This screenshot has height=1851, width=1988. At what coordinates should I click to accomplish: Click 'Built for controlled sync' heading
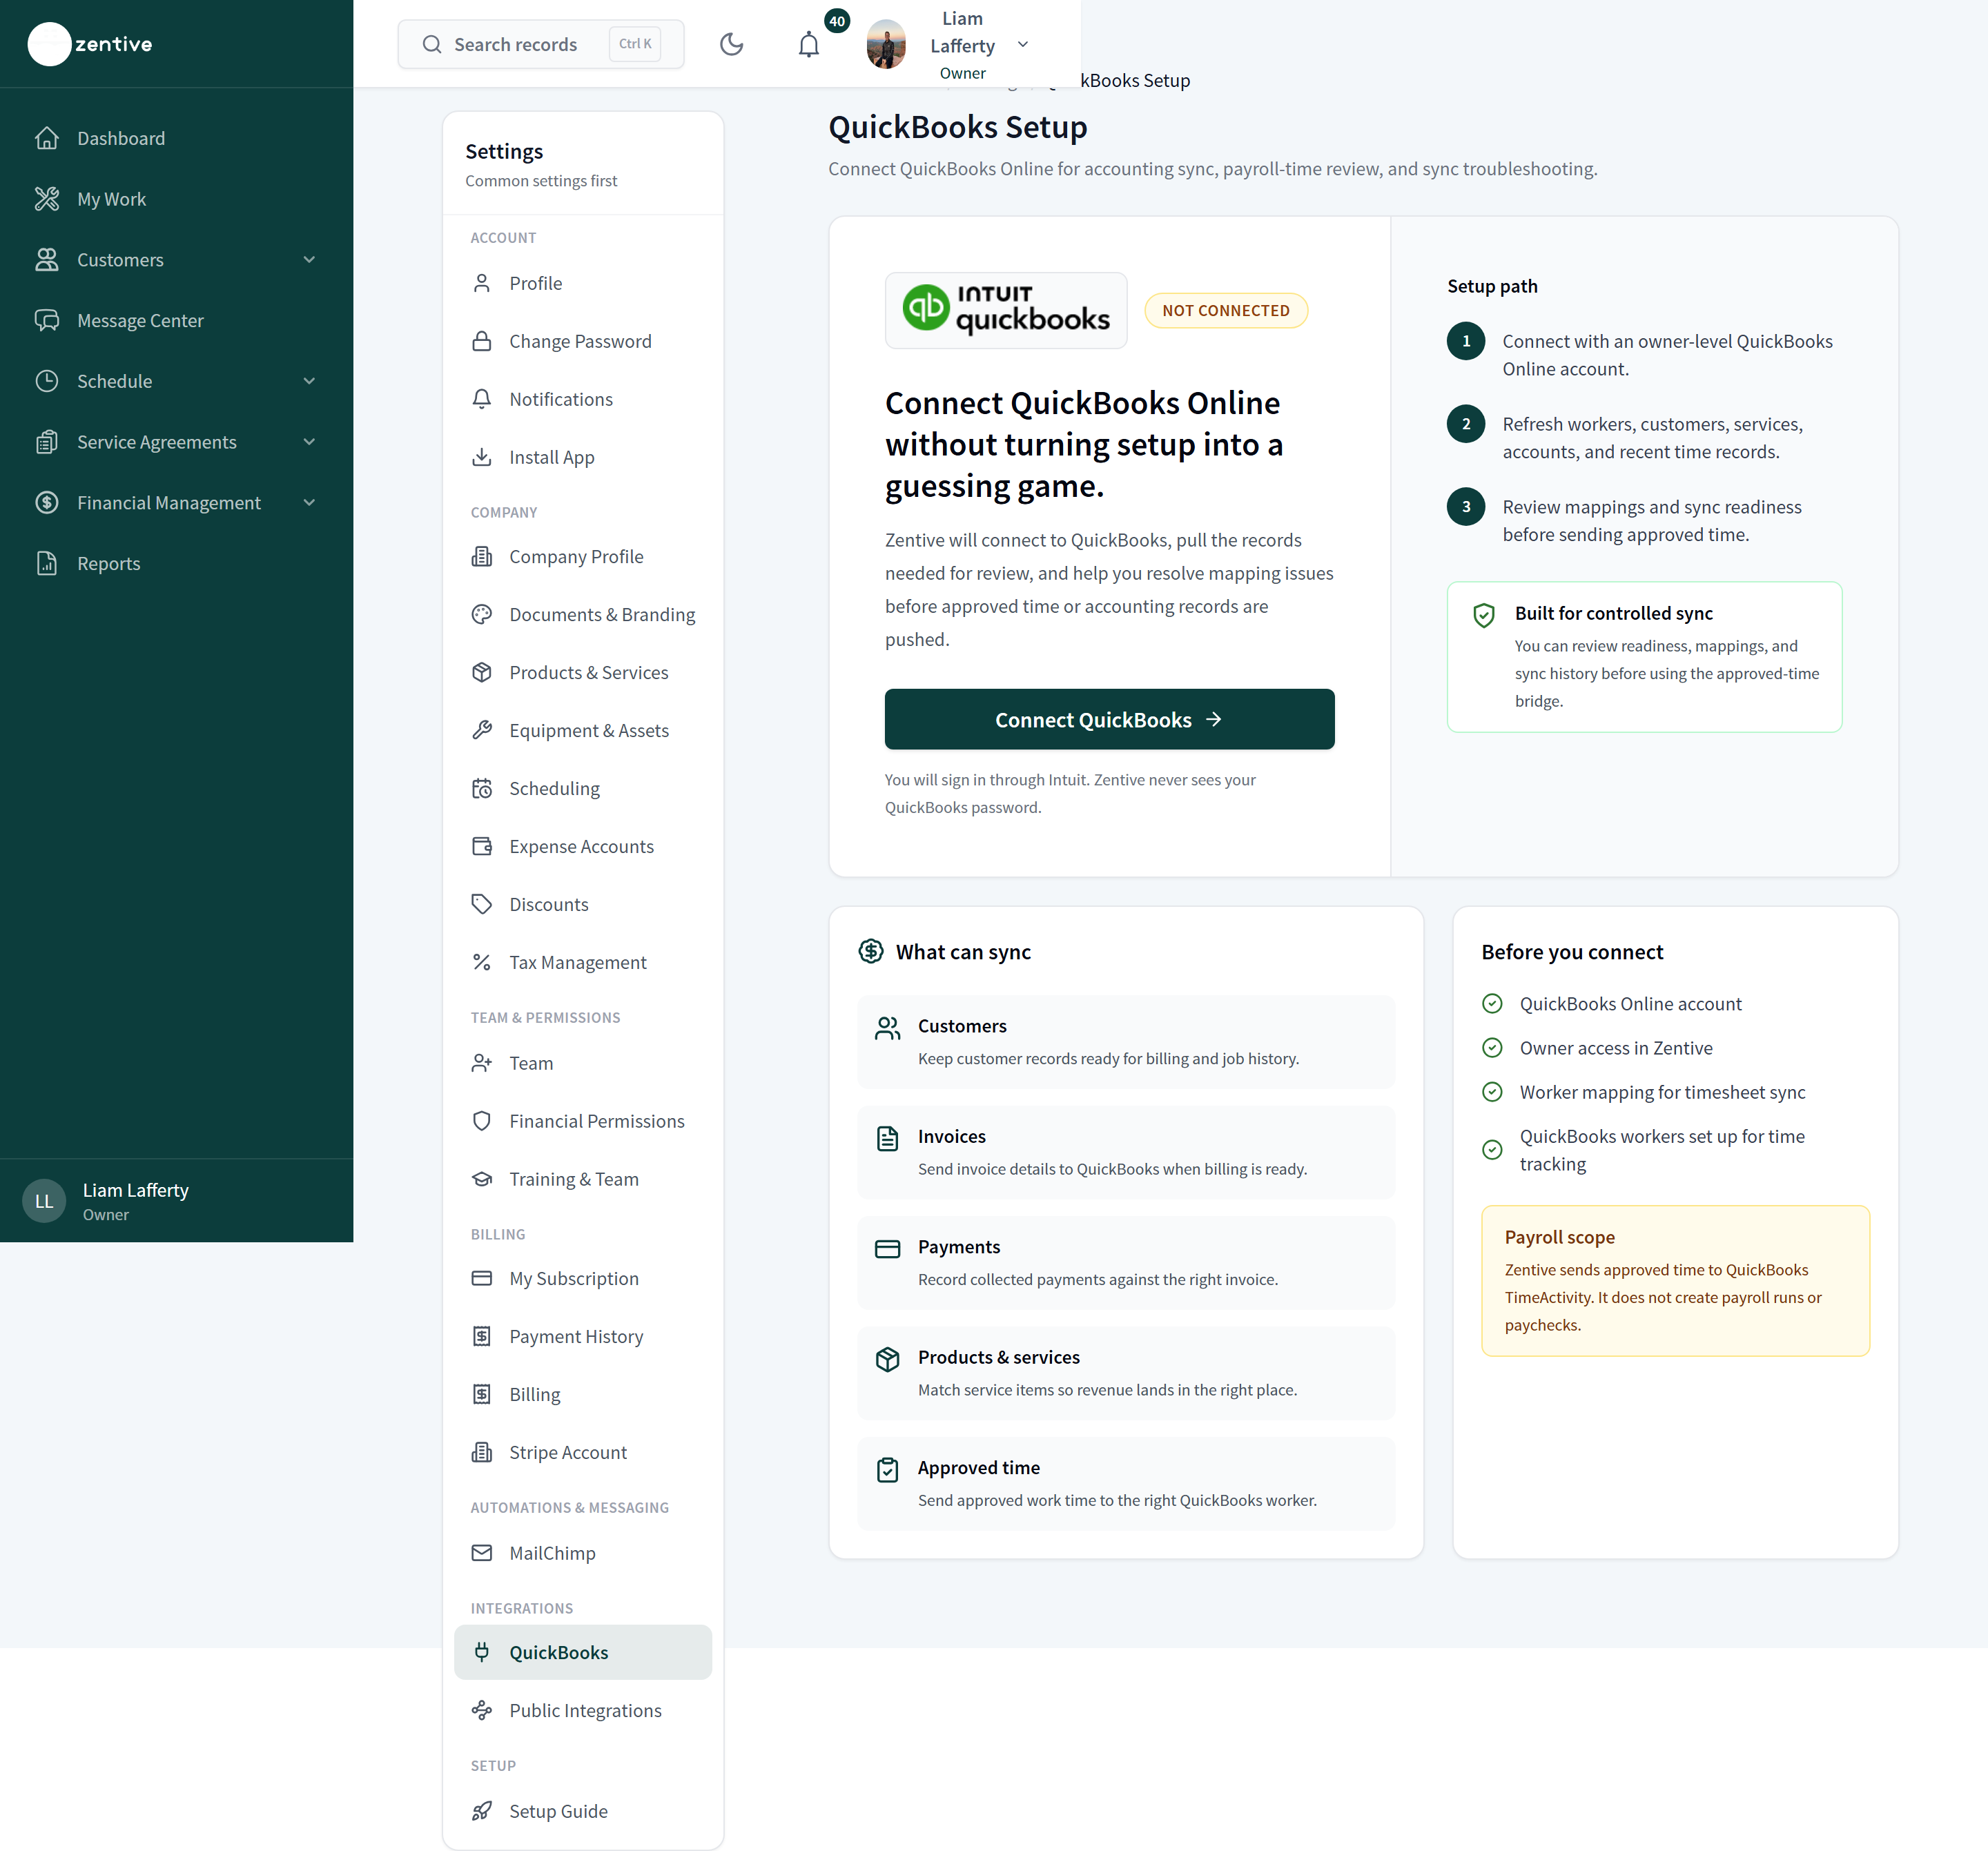tap(1613, 613)
